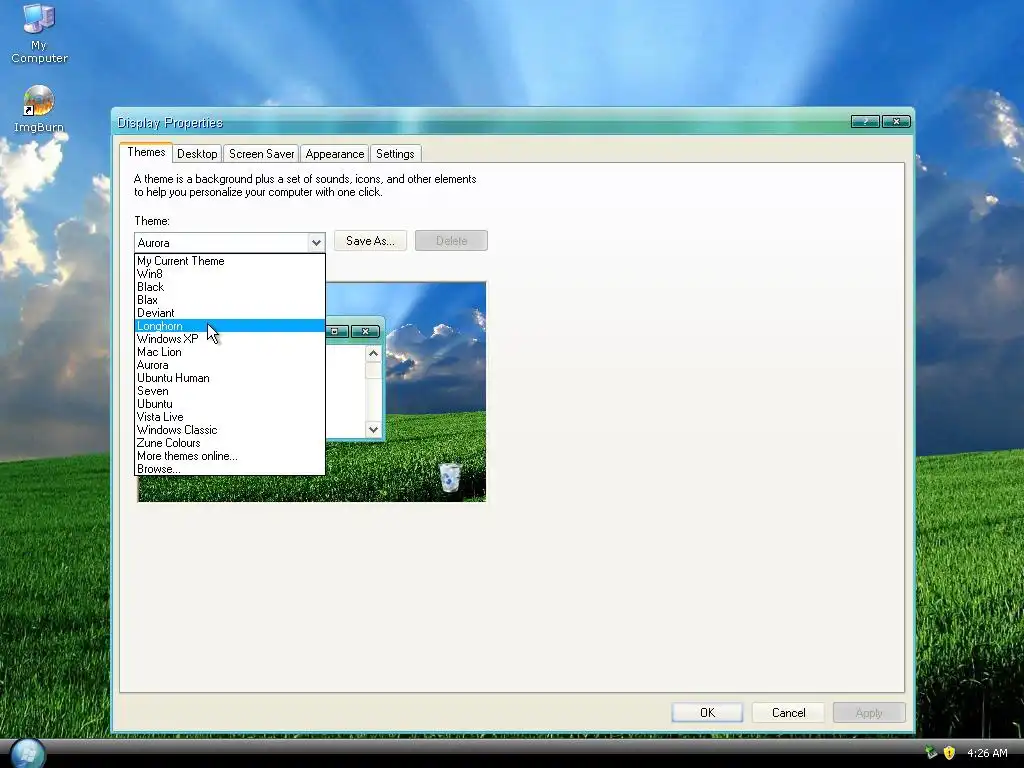Click the Save As... button
This screenshot has width=1024, height=768.
pos(370,241)
